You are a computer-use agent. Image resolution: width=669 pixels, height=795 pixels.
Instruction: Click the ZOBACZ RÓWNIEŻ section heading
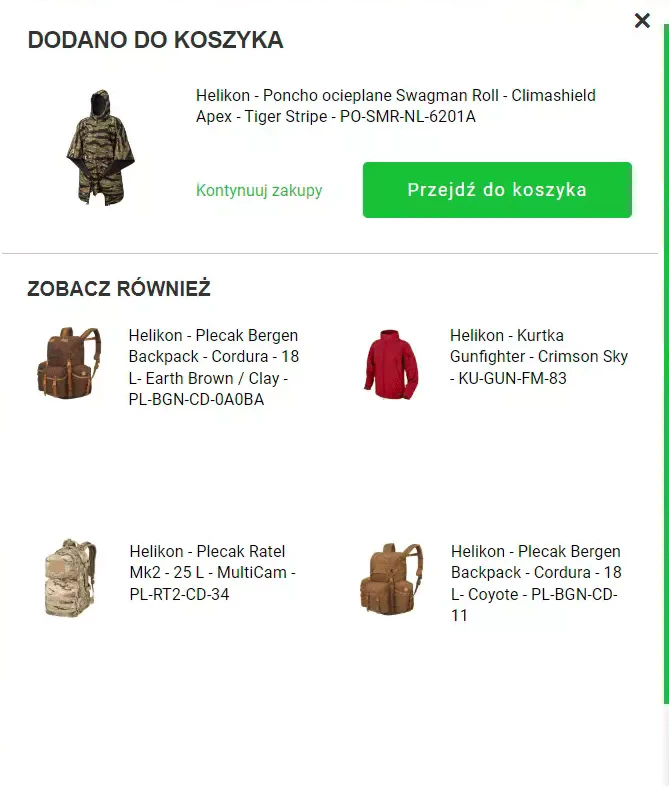(x=119, y=288)
